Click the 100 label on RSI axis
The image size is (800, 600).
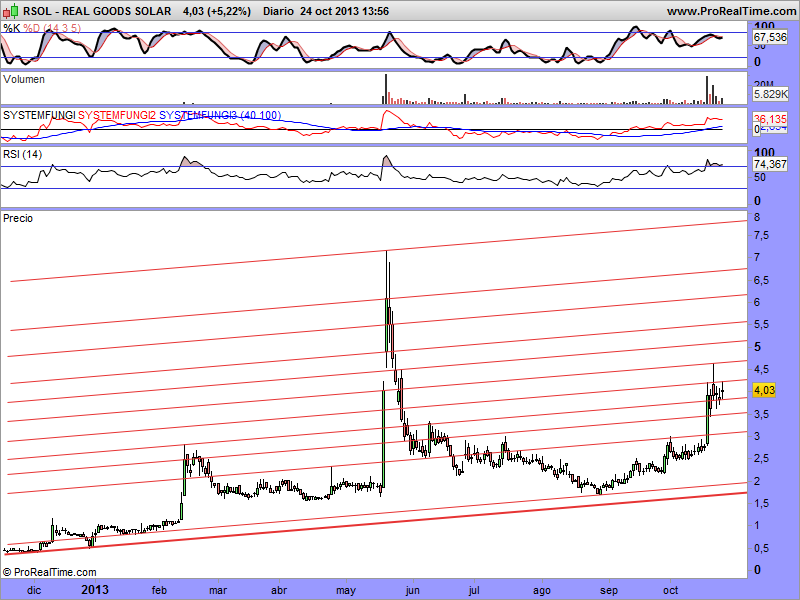[764, 153]
